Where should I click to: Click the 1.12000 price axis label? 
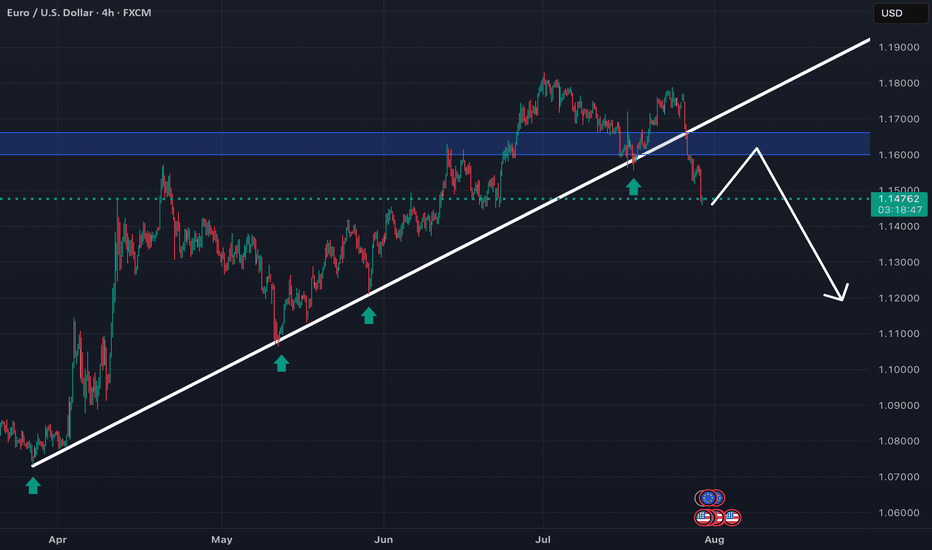tap(899, 298)
